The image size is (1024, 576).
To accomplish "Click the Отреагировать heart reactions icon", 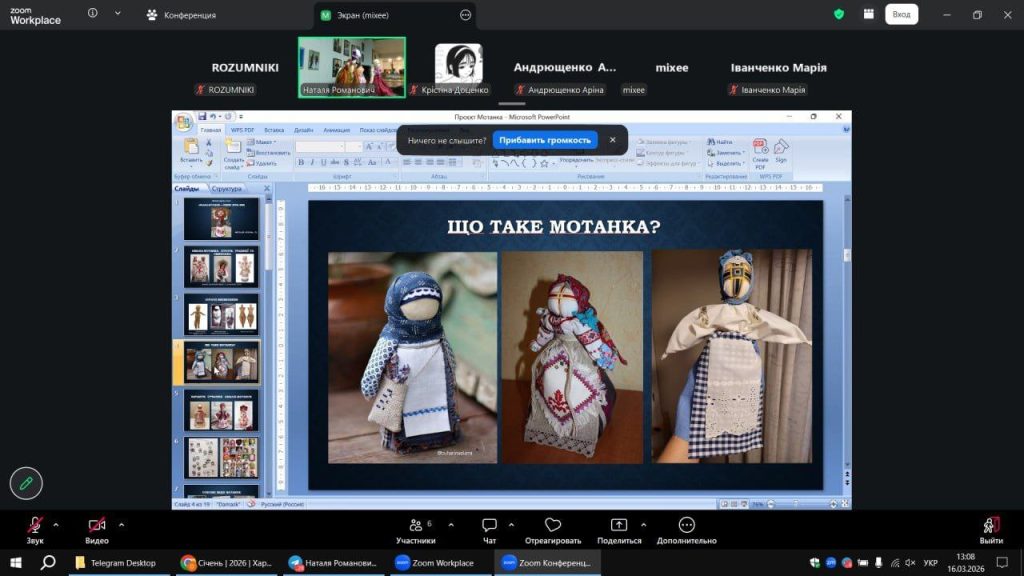I will tap(552, 525).
